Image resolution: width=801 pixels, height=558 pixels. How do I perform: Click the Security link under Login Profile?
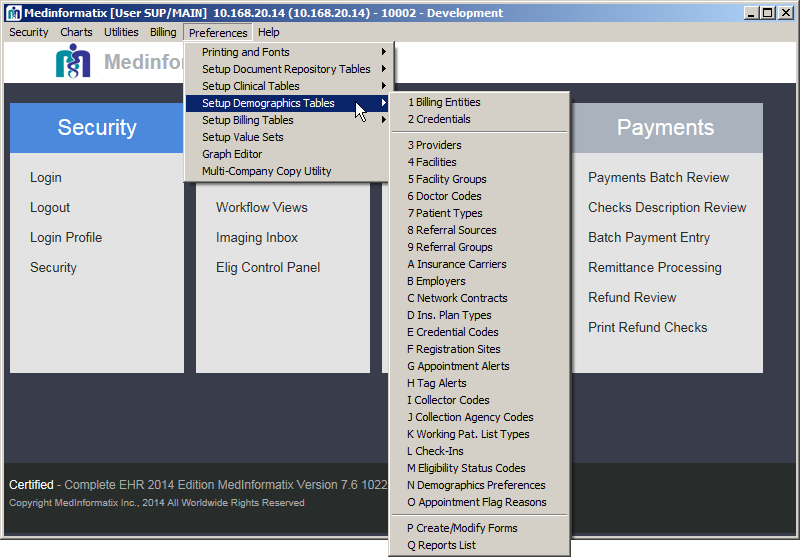point(53,268)
